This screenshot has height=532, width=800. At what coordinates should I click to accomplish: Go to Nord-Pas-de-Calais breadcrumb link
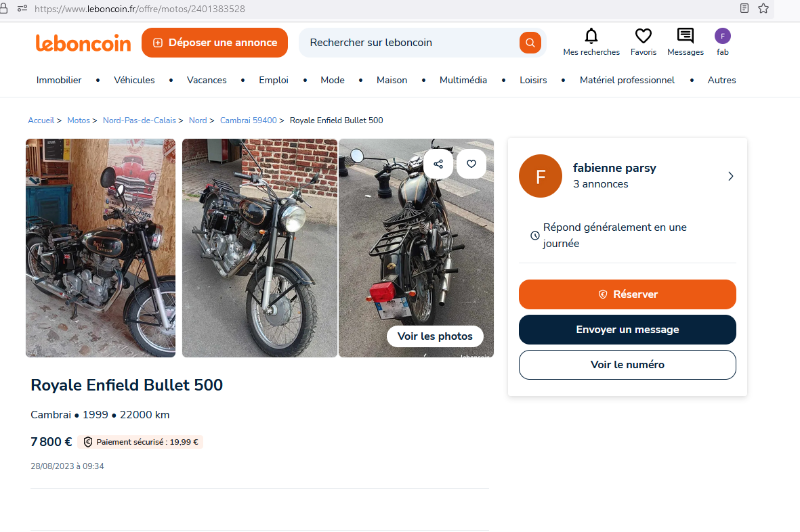(139, 120)
